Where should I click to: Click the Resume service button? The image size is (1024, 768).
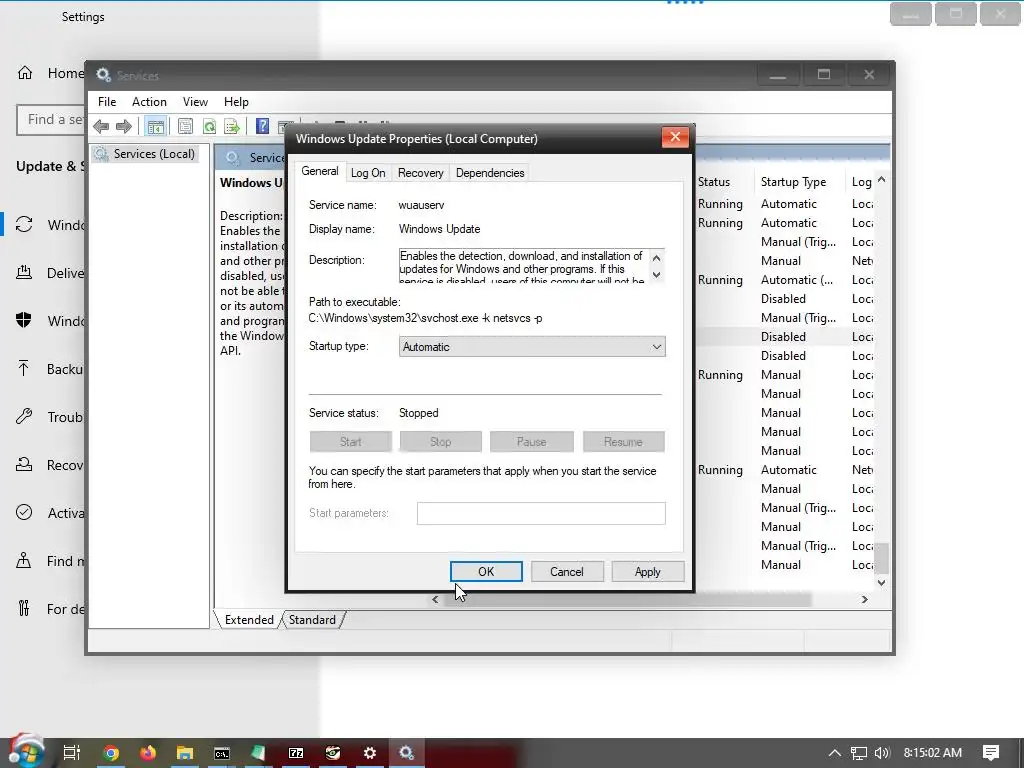pyautogui.click(x=623, y=441)
